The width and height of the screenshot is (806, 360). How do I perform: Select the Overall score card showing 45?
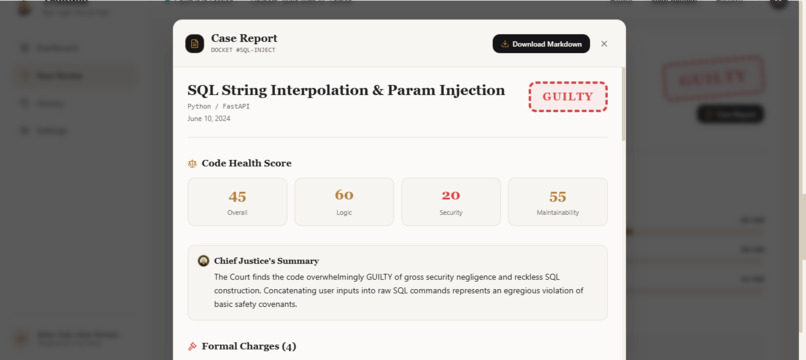click(237, 202)
